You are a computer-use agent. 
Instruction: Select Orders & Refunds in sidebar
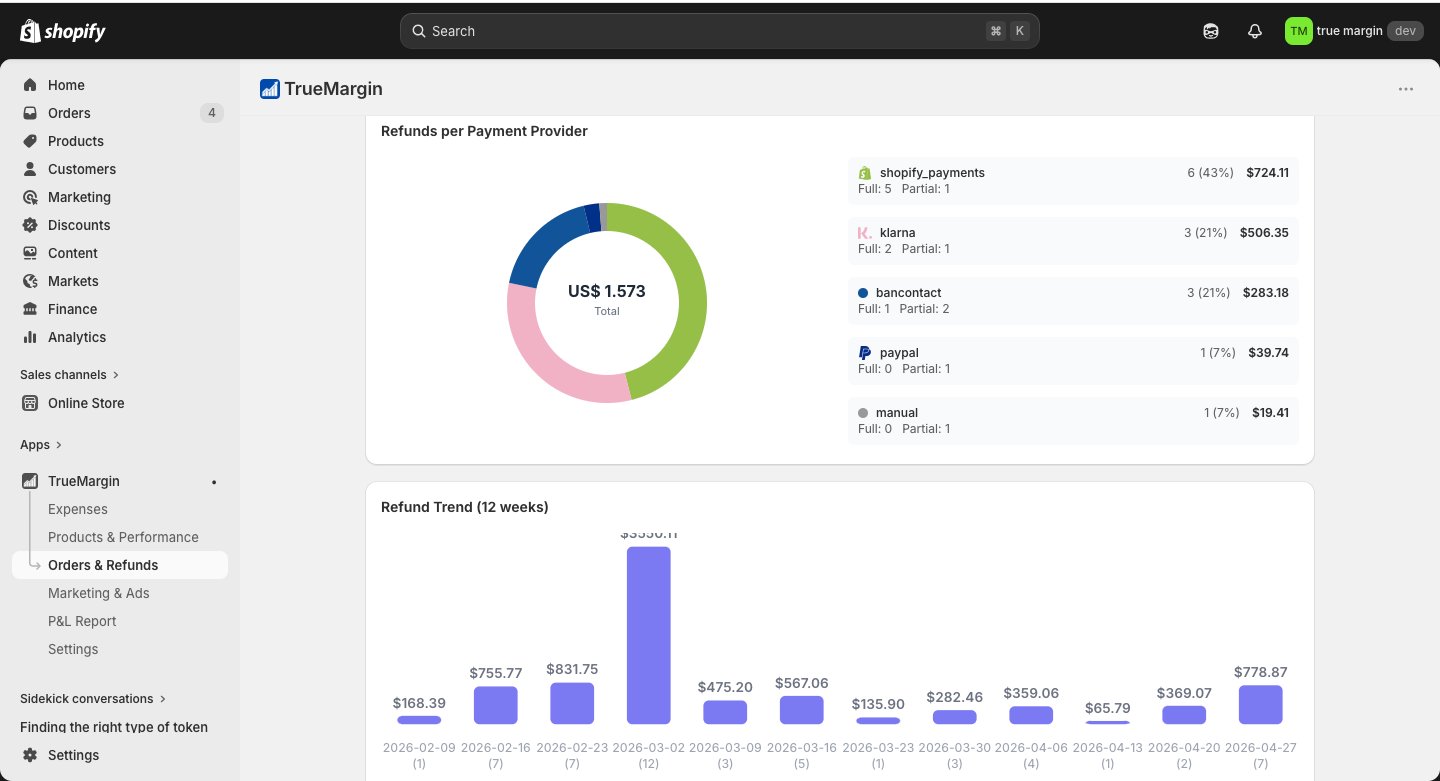pyautogui.click(x=120, y=565)
